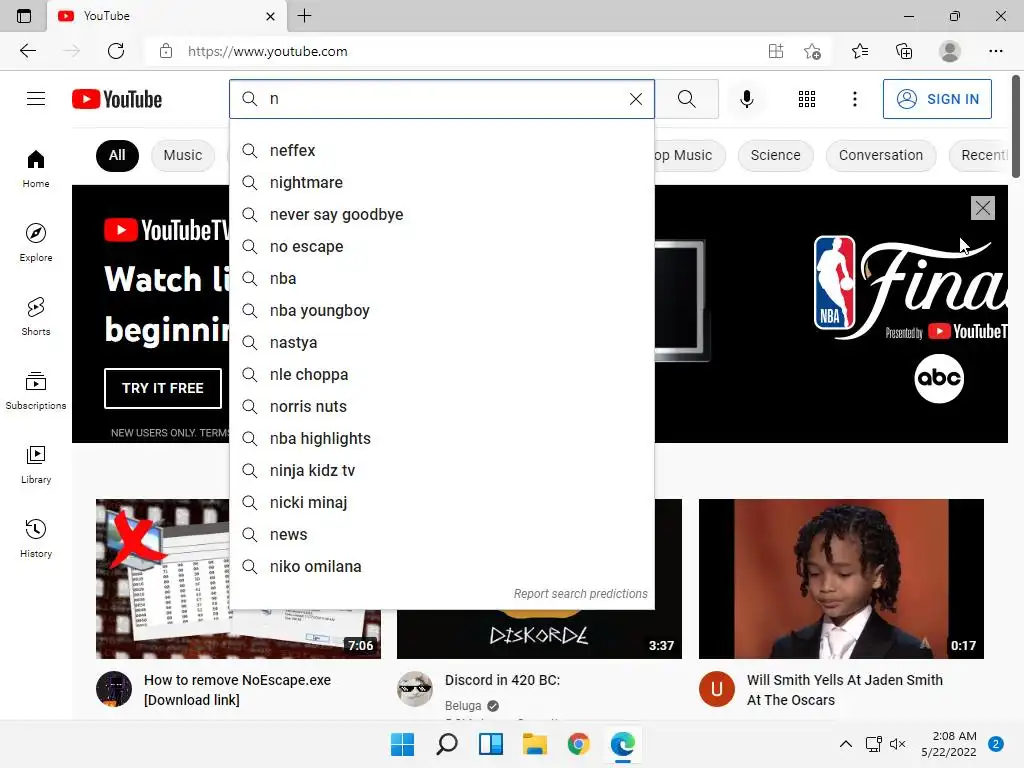Open Edge Collections
Image resolution: width=1024 pixels, height=768 pixels.
click(x=904, y=51)
